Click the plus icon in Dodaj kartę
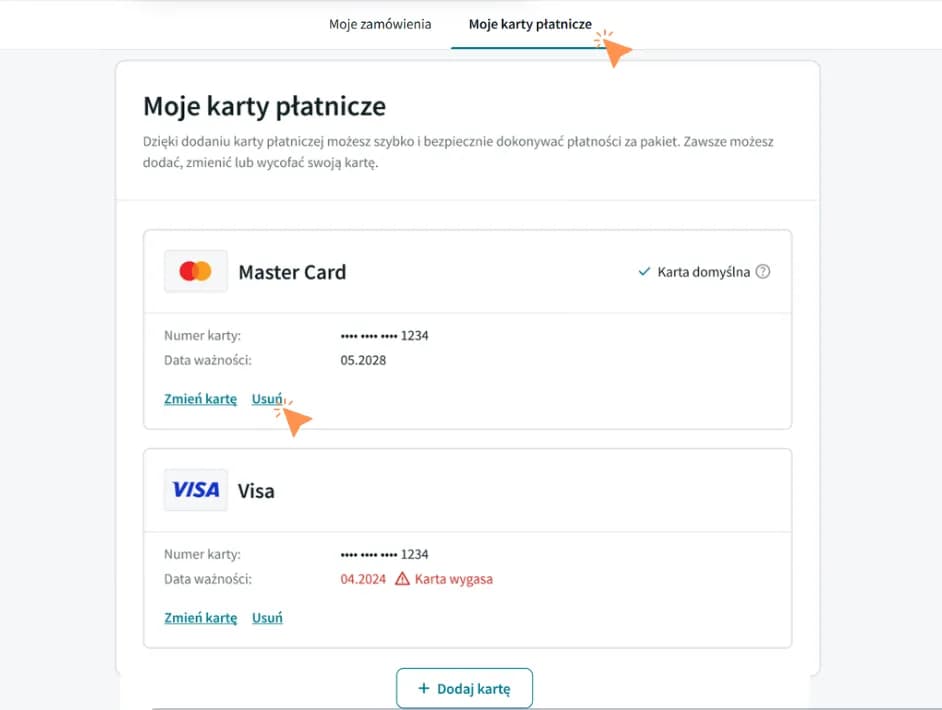Screen dimensions: 942x710 (423, 689)
